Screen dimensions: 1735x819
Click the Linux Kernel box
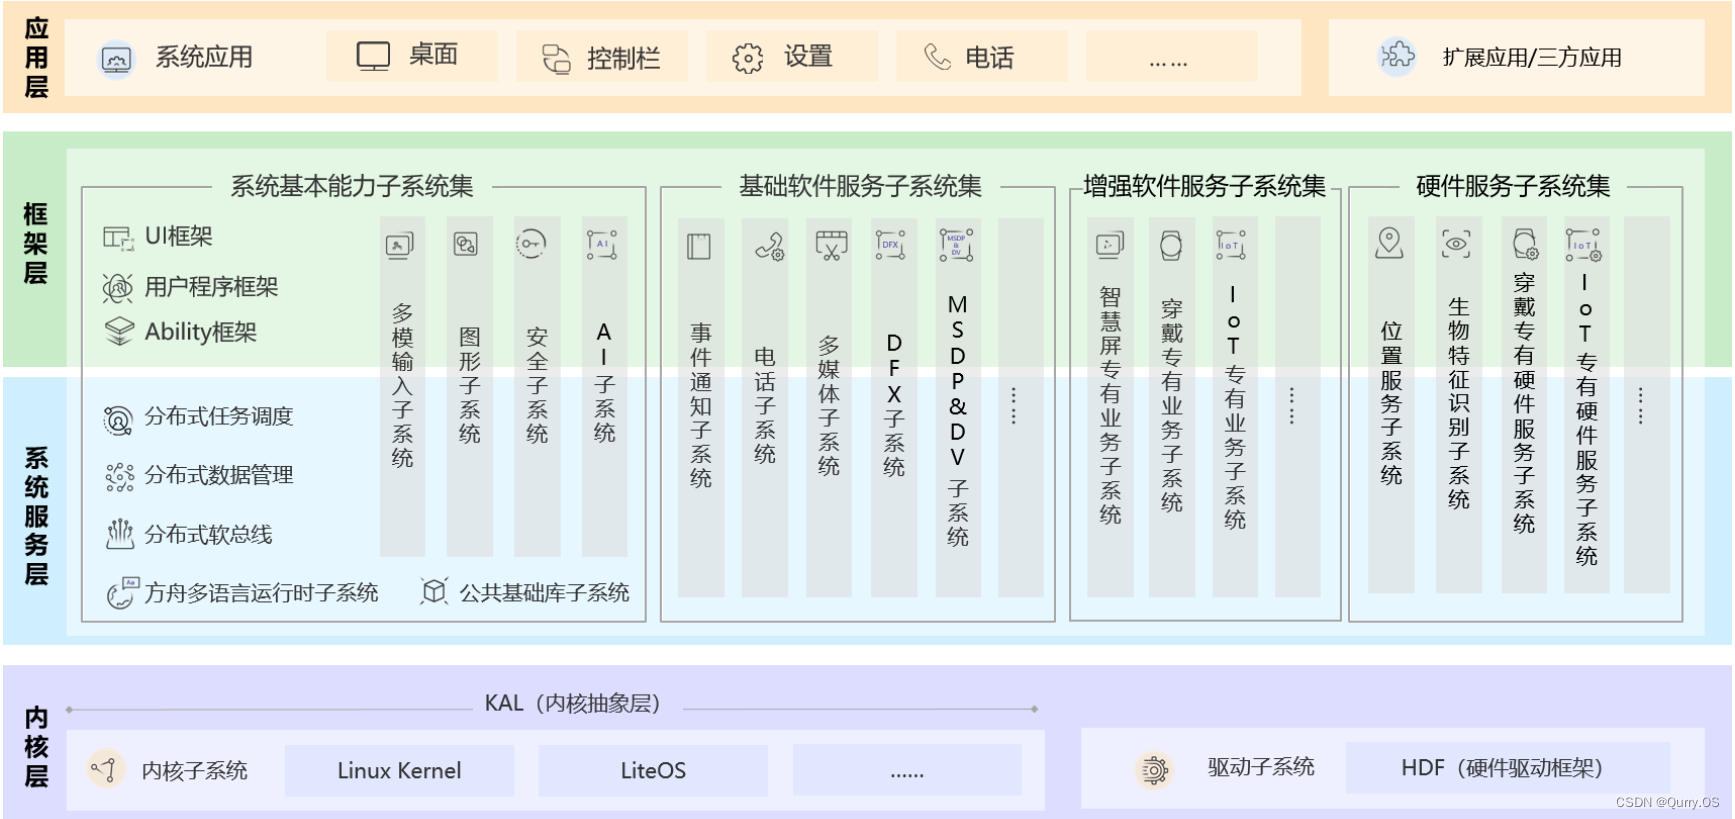(399, 770)
